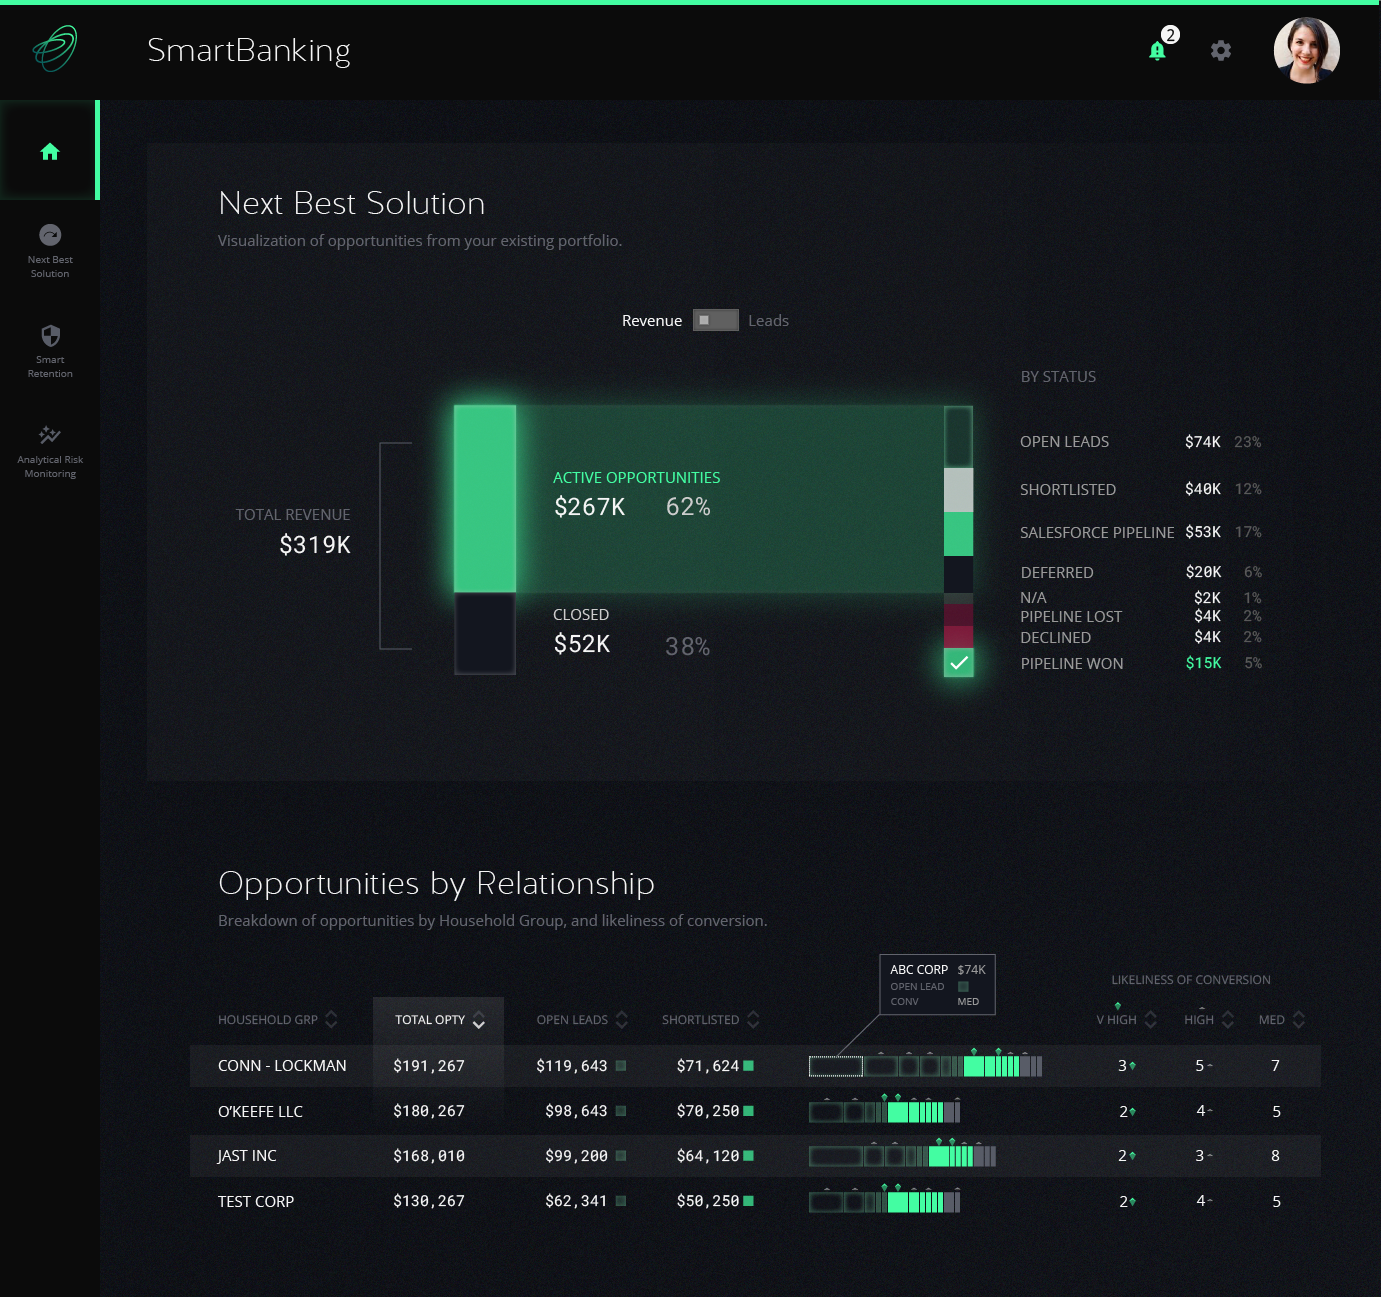Click the green Salesforce Pipeline status segment
The image size is (1381, 1297).
(958, 534)
